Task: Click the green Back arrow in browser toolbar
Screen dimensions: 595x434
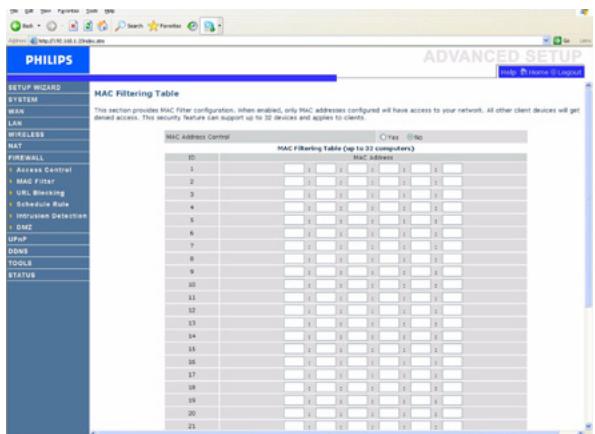Action: (x=16, y=26)
